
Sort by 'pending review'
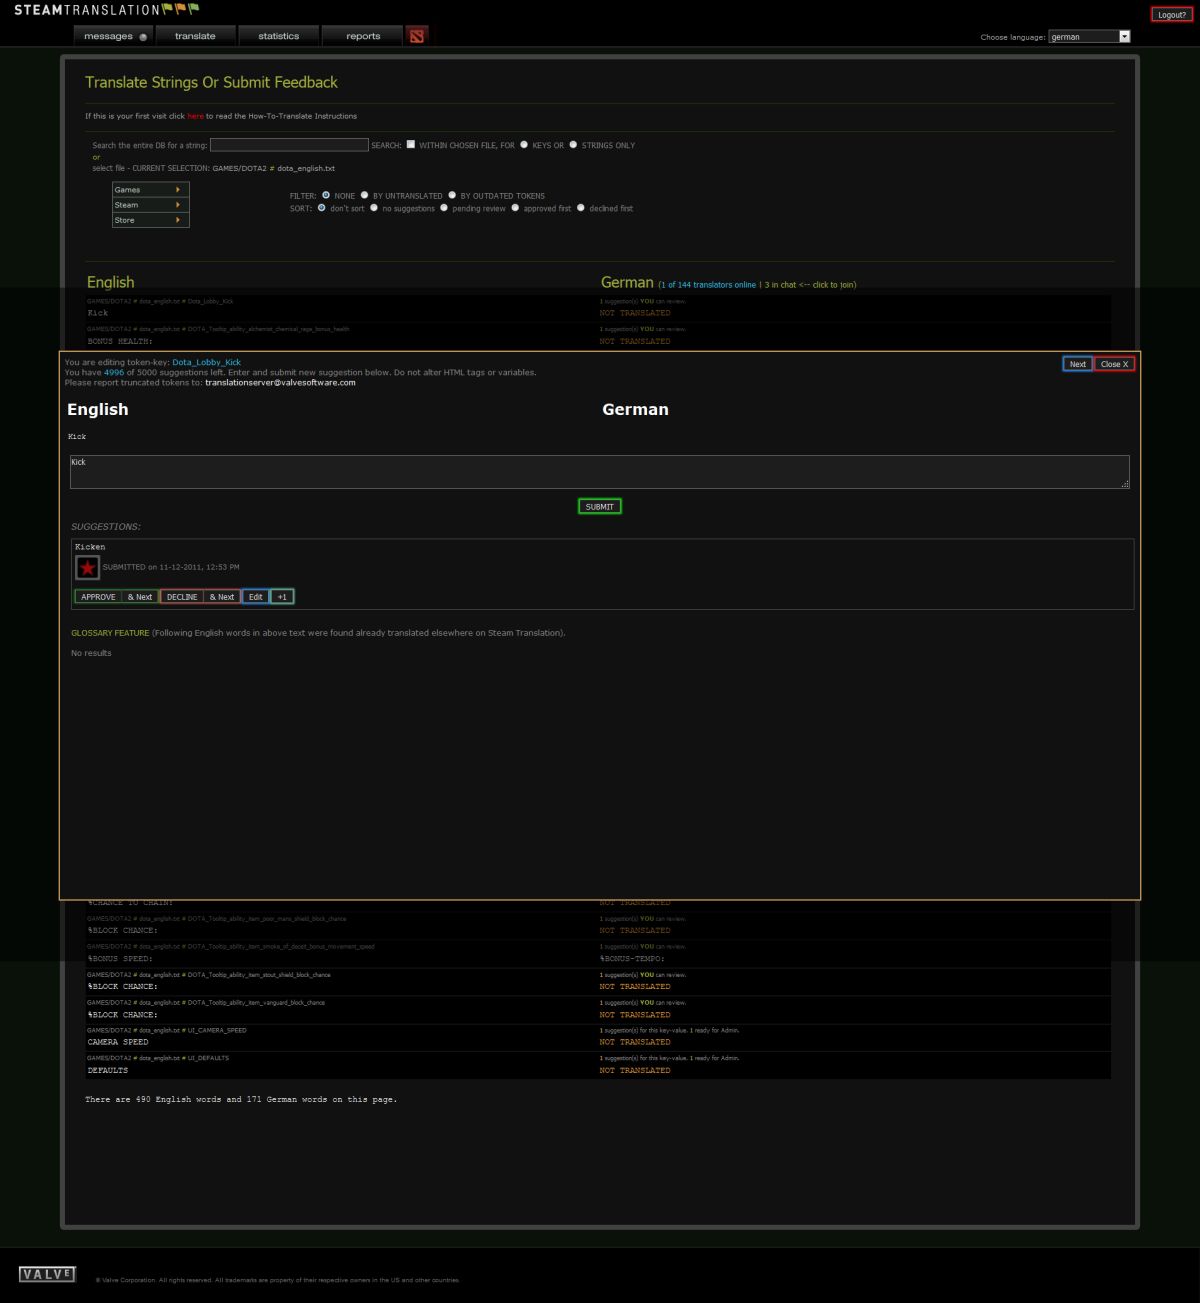pyautogui.click(x=444, y=208)
